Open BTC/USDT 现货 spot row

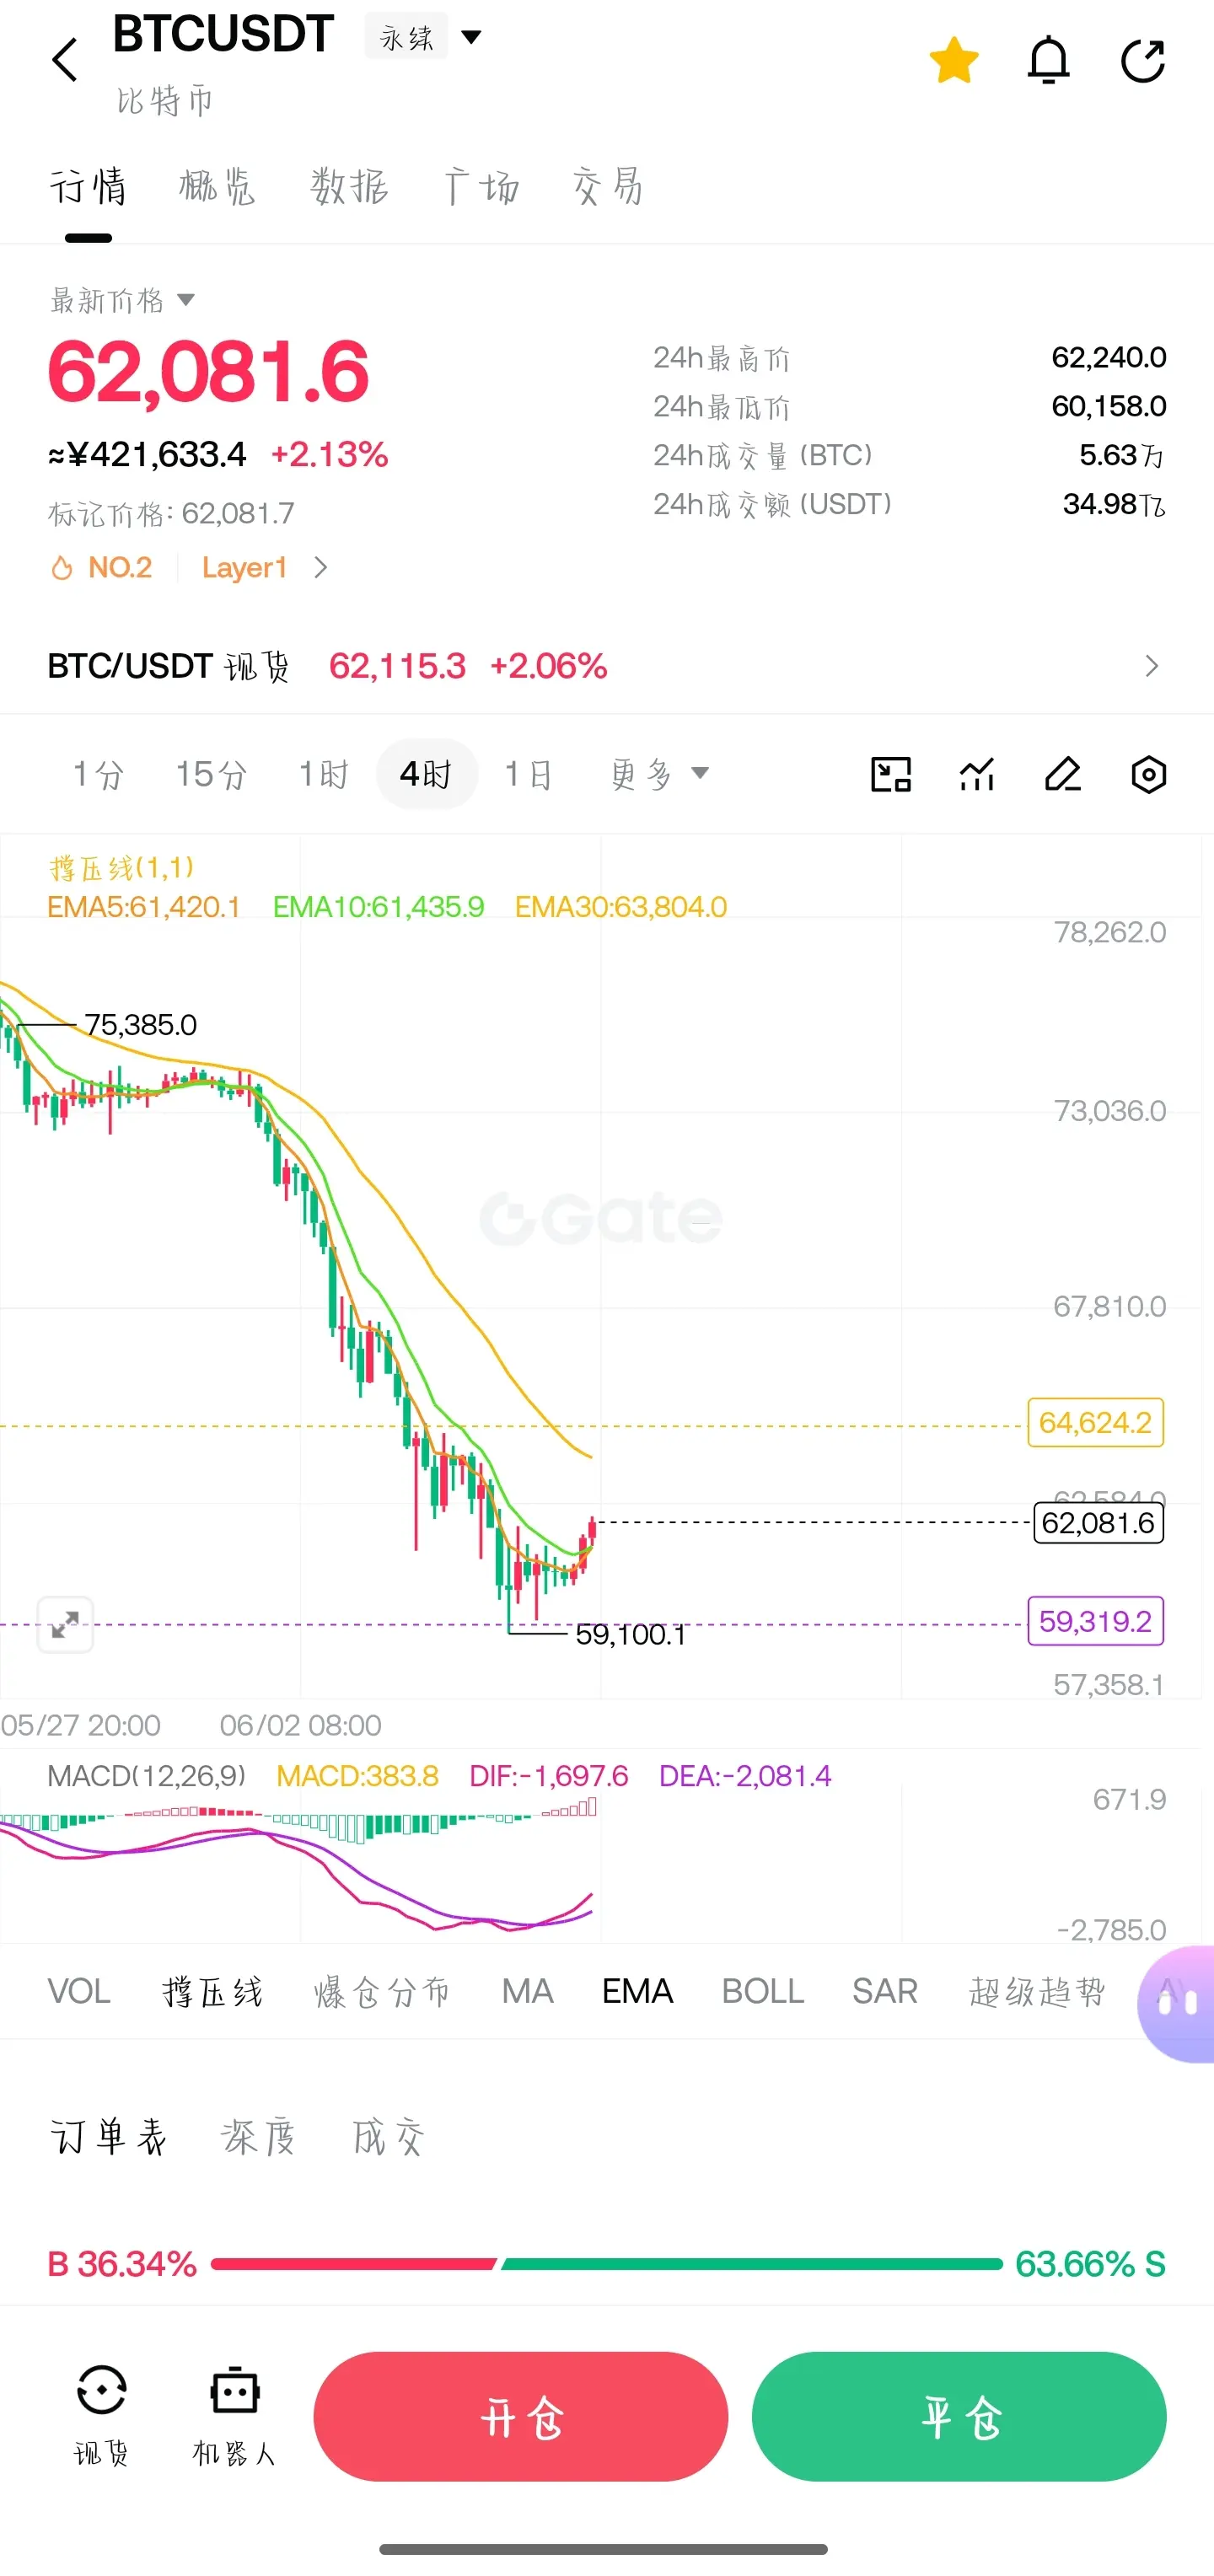coord(606,666)
